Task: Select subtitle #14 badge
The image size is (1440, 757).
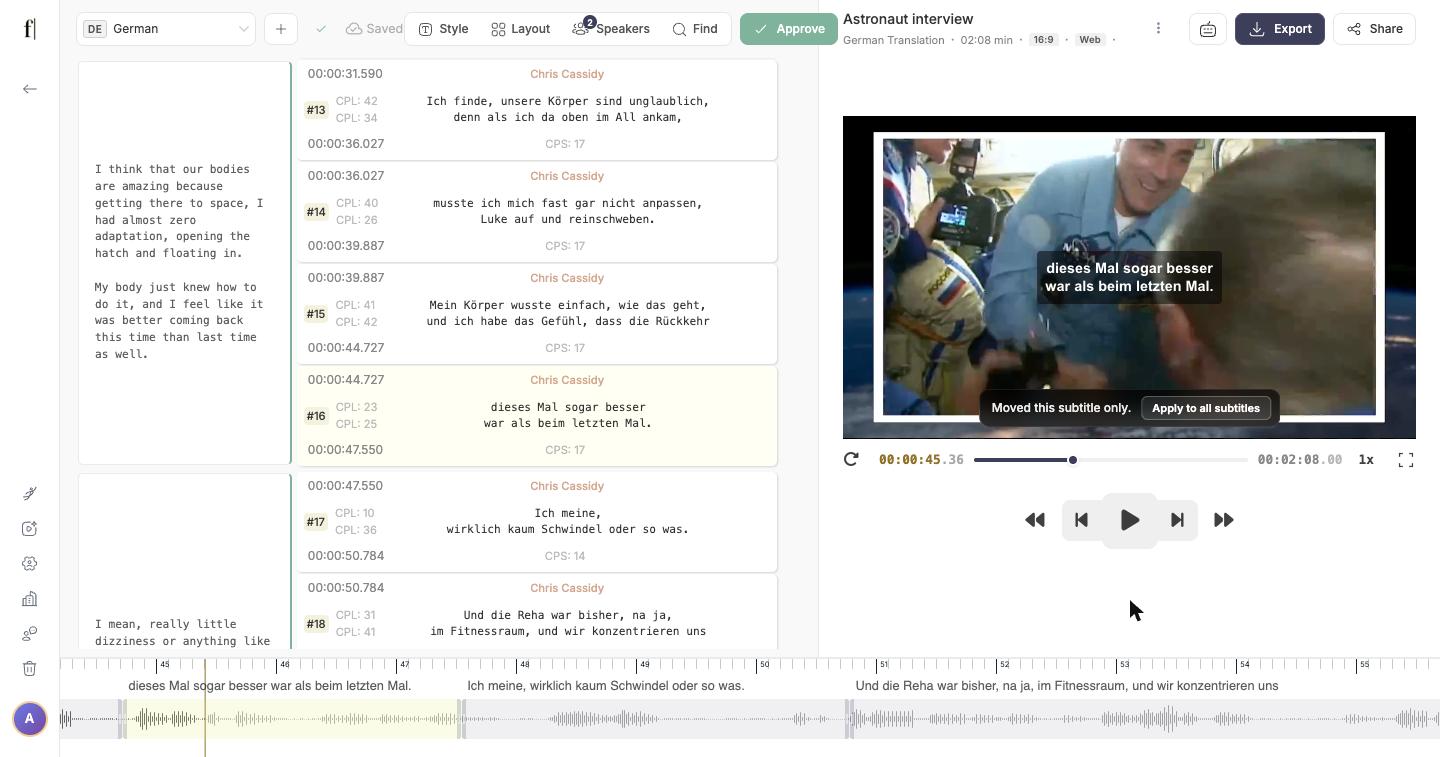Action: tap(316, 212)
